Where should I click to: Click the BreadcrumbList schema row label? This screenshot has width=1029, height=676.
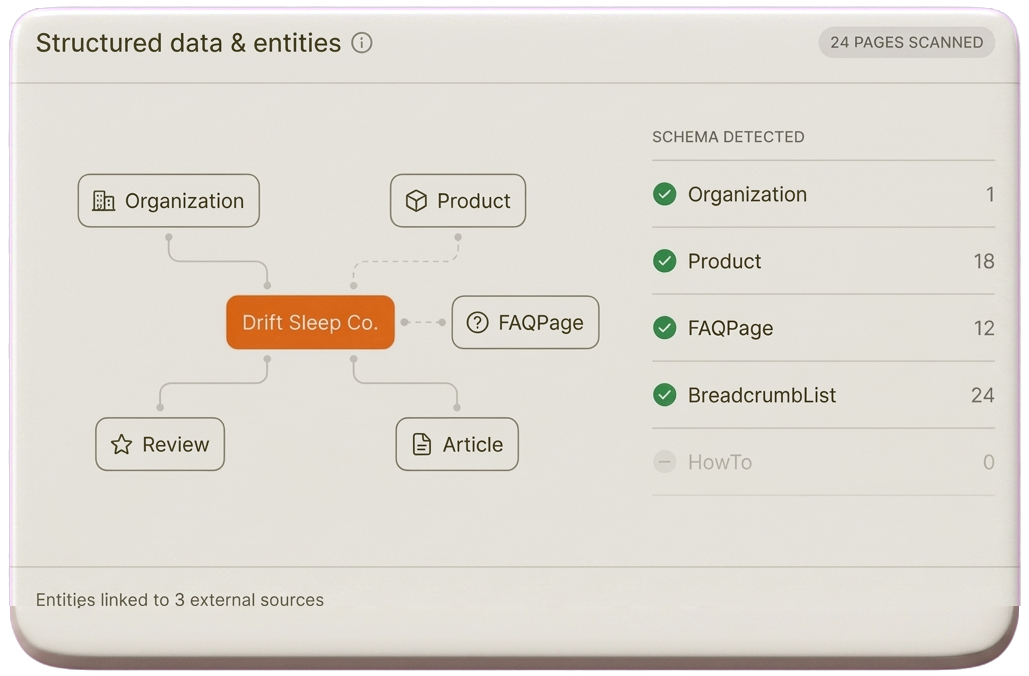(x=762, y=395)
